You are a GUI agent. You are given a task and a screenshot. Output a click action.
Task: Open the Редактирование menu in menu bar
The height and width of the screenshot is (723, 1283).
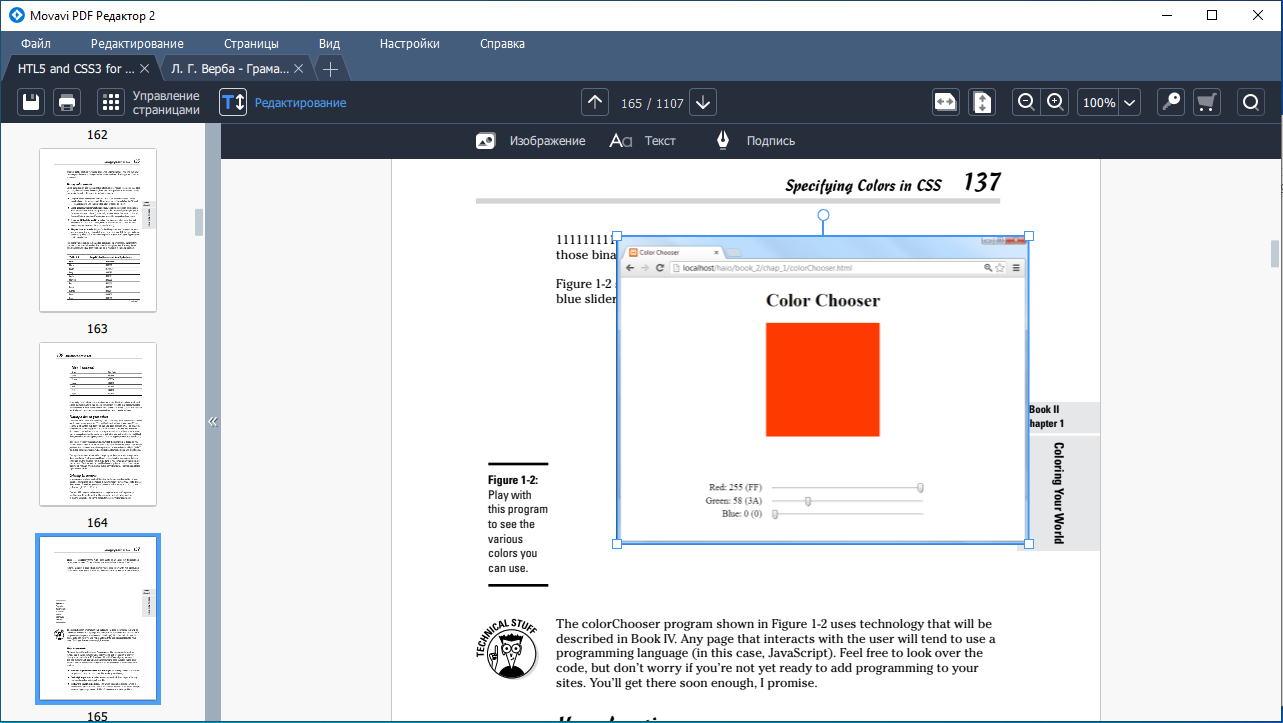pyautogui.click(x=137, y=44)
